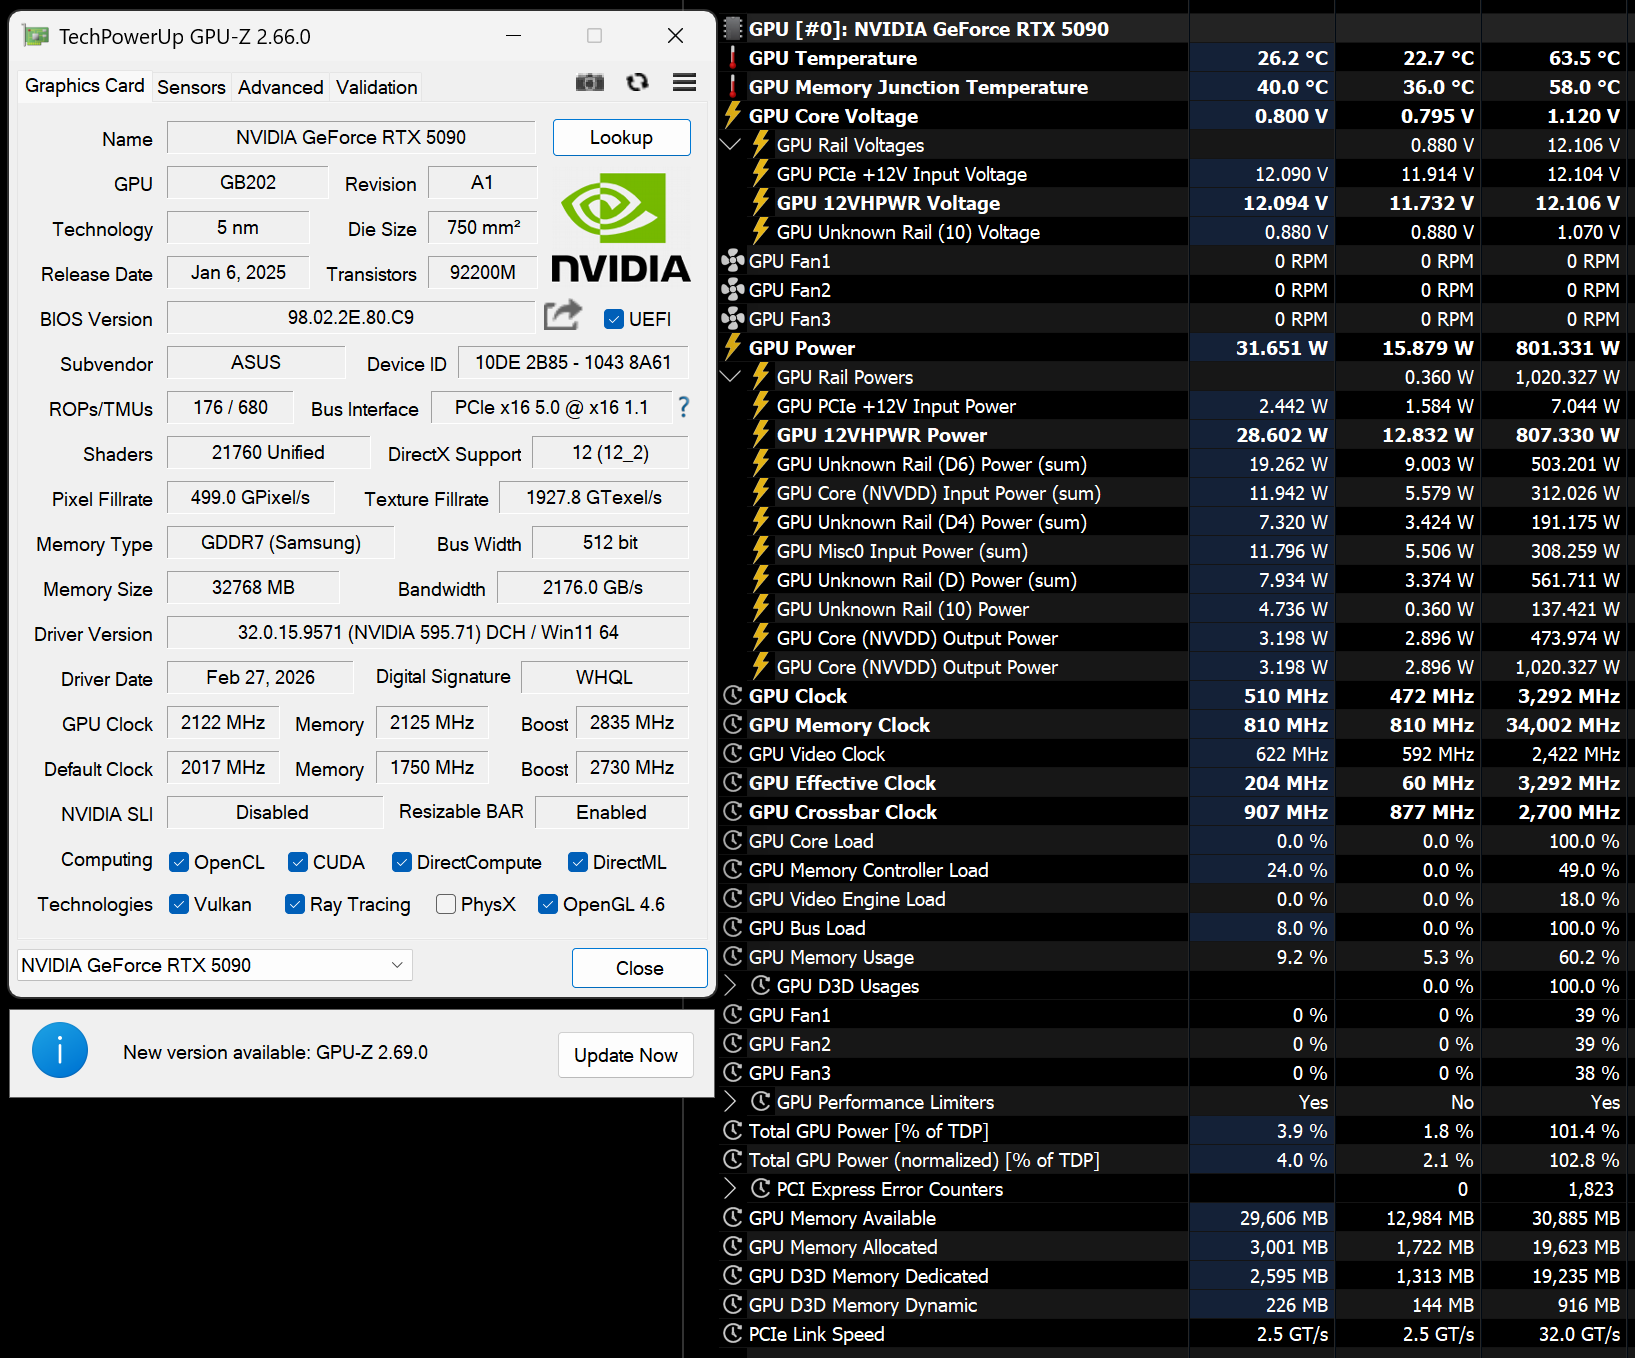Click the GPU-Z title bar app icon
1635x1358 pixels.
tap(36, 36)
